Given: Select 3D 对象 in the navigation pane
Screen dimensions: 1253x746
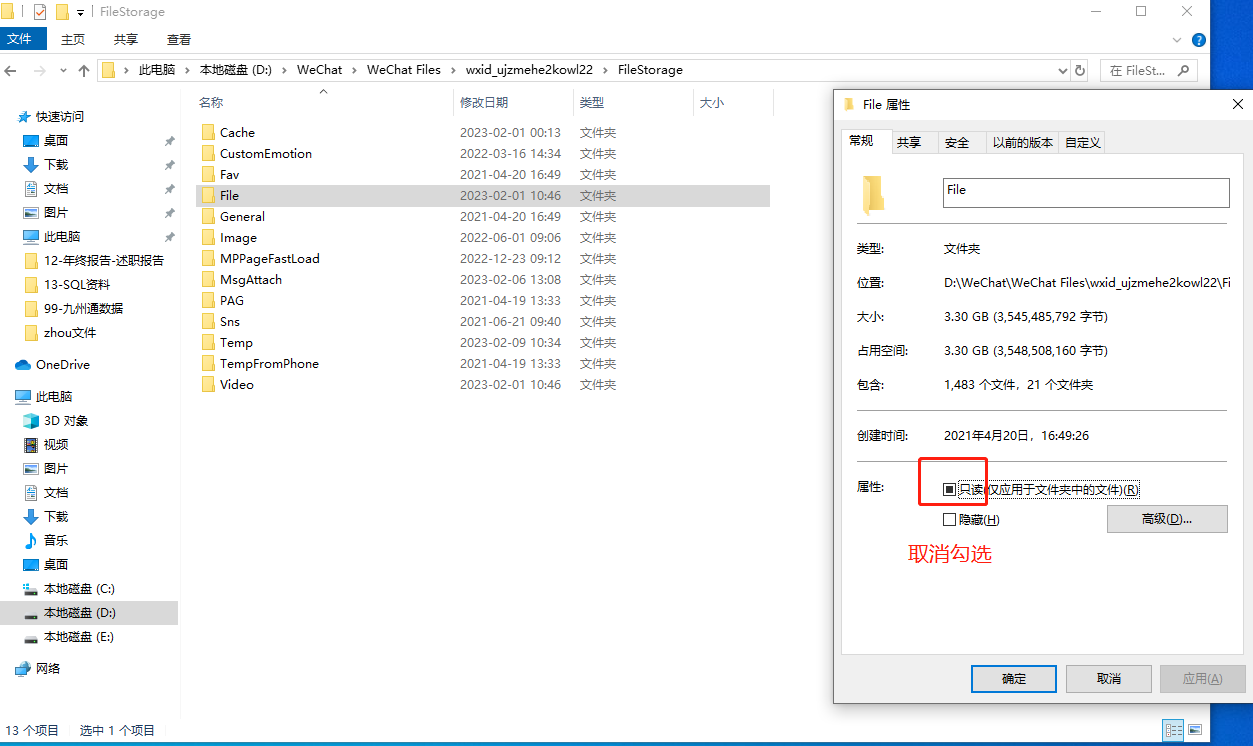Looking at the screenshot, I should click(x=66, y=421).
